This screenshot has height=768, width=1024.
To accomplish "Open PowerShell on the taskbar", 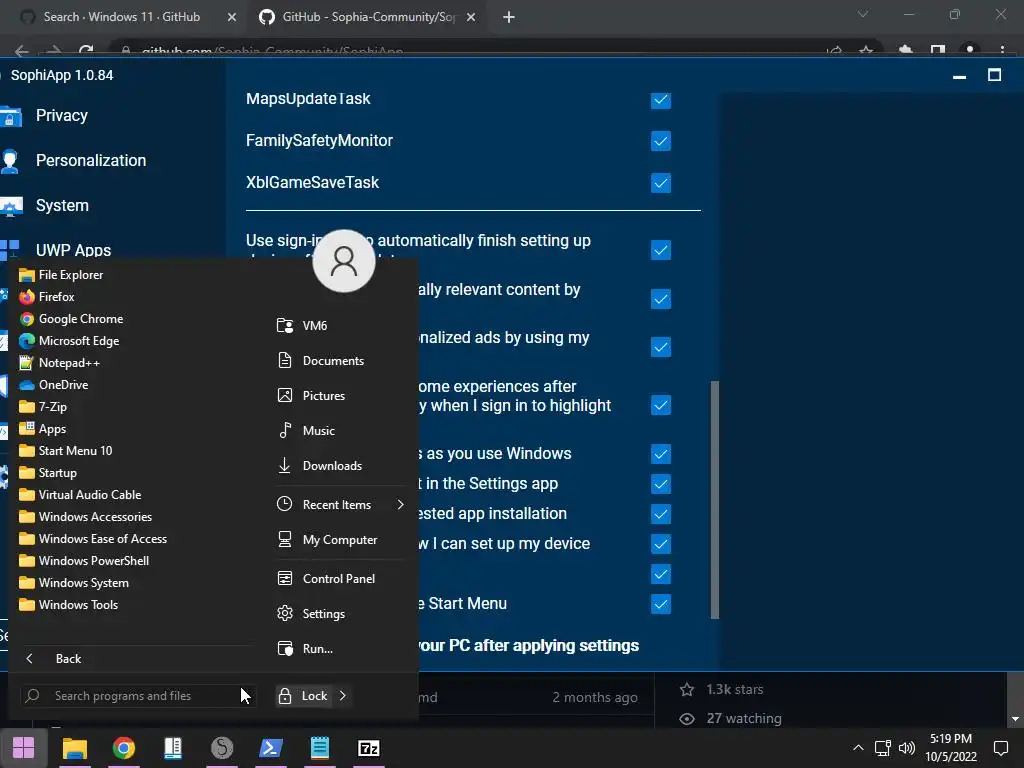I will (270, 748).
